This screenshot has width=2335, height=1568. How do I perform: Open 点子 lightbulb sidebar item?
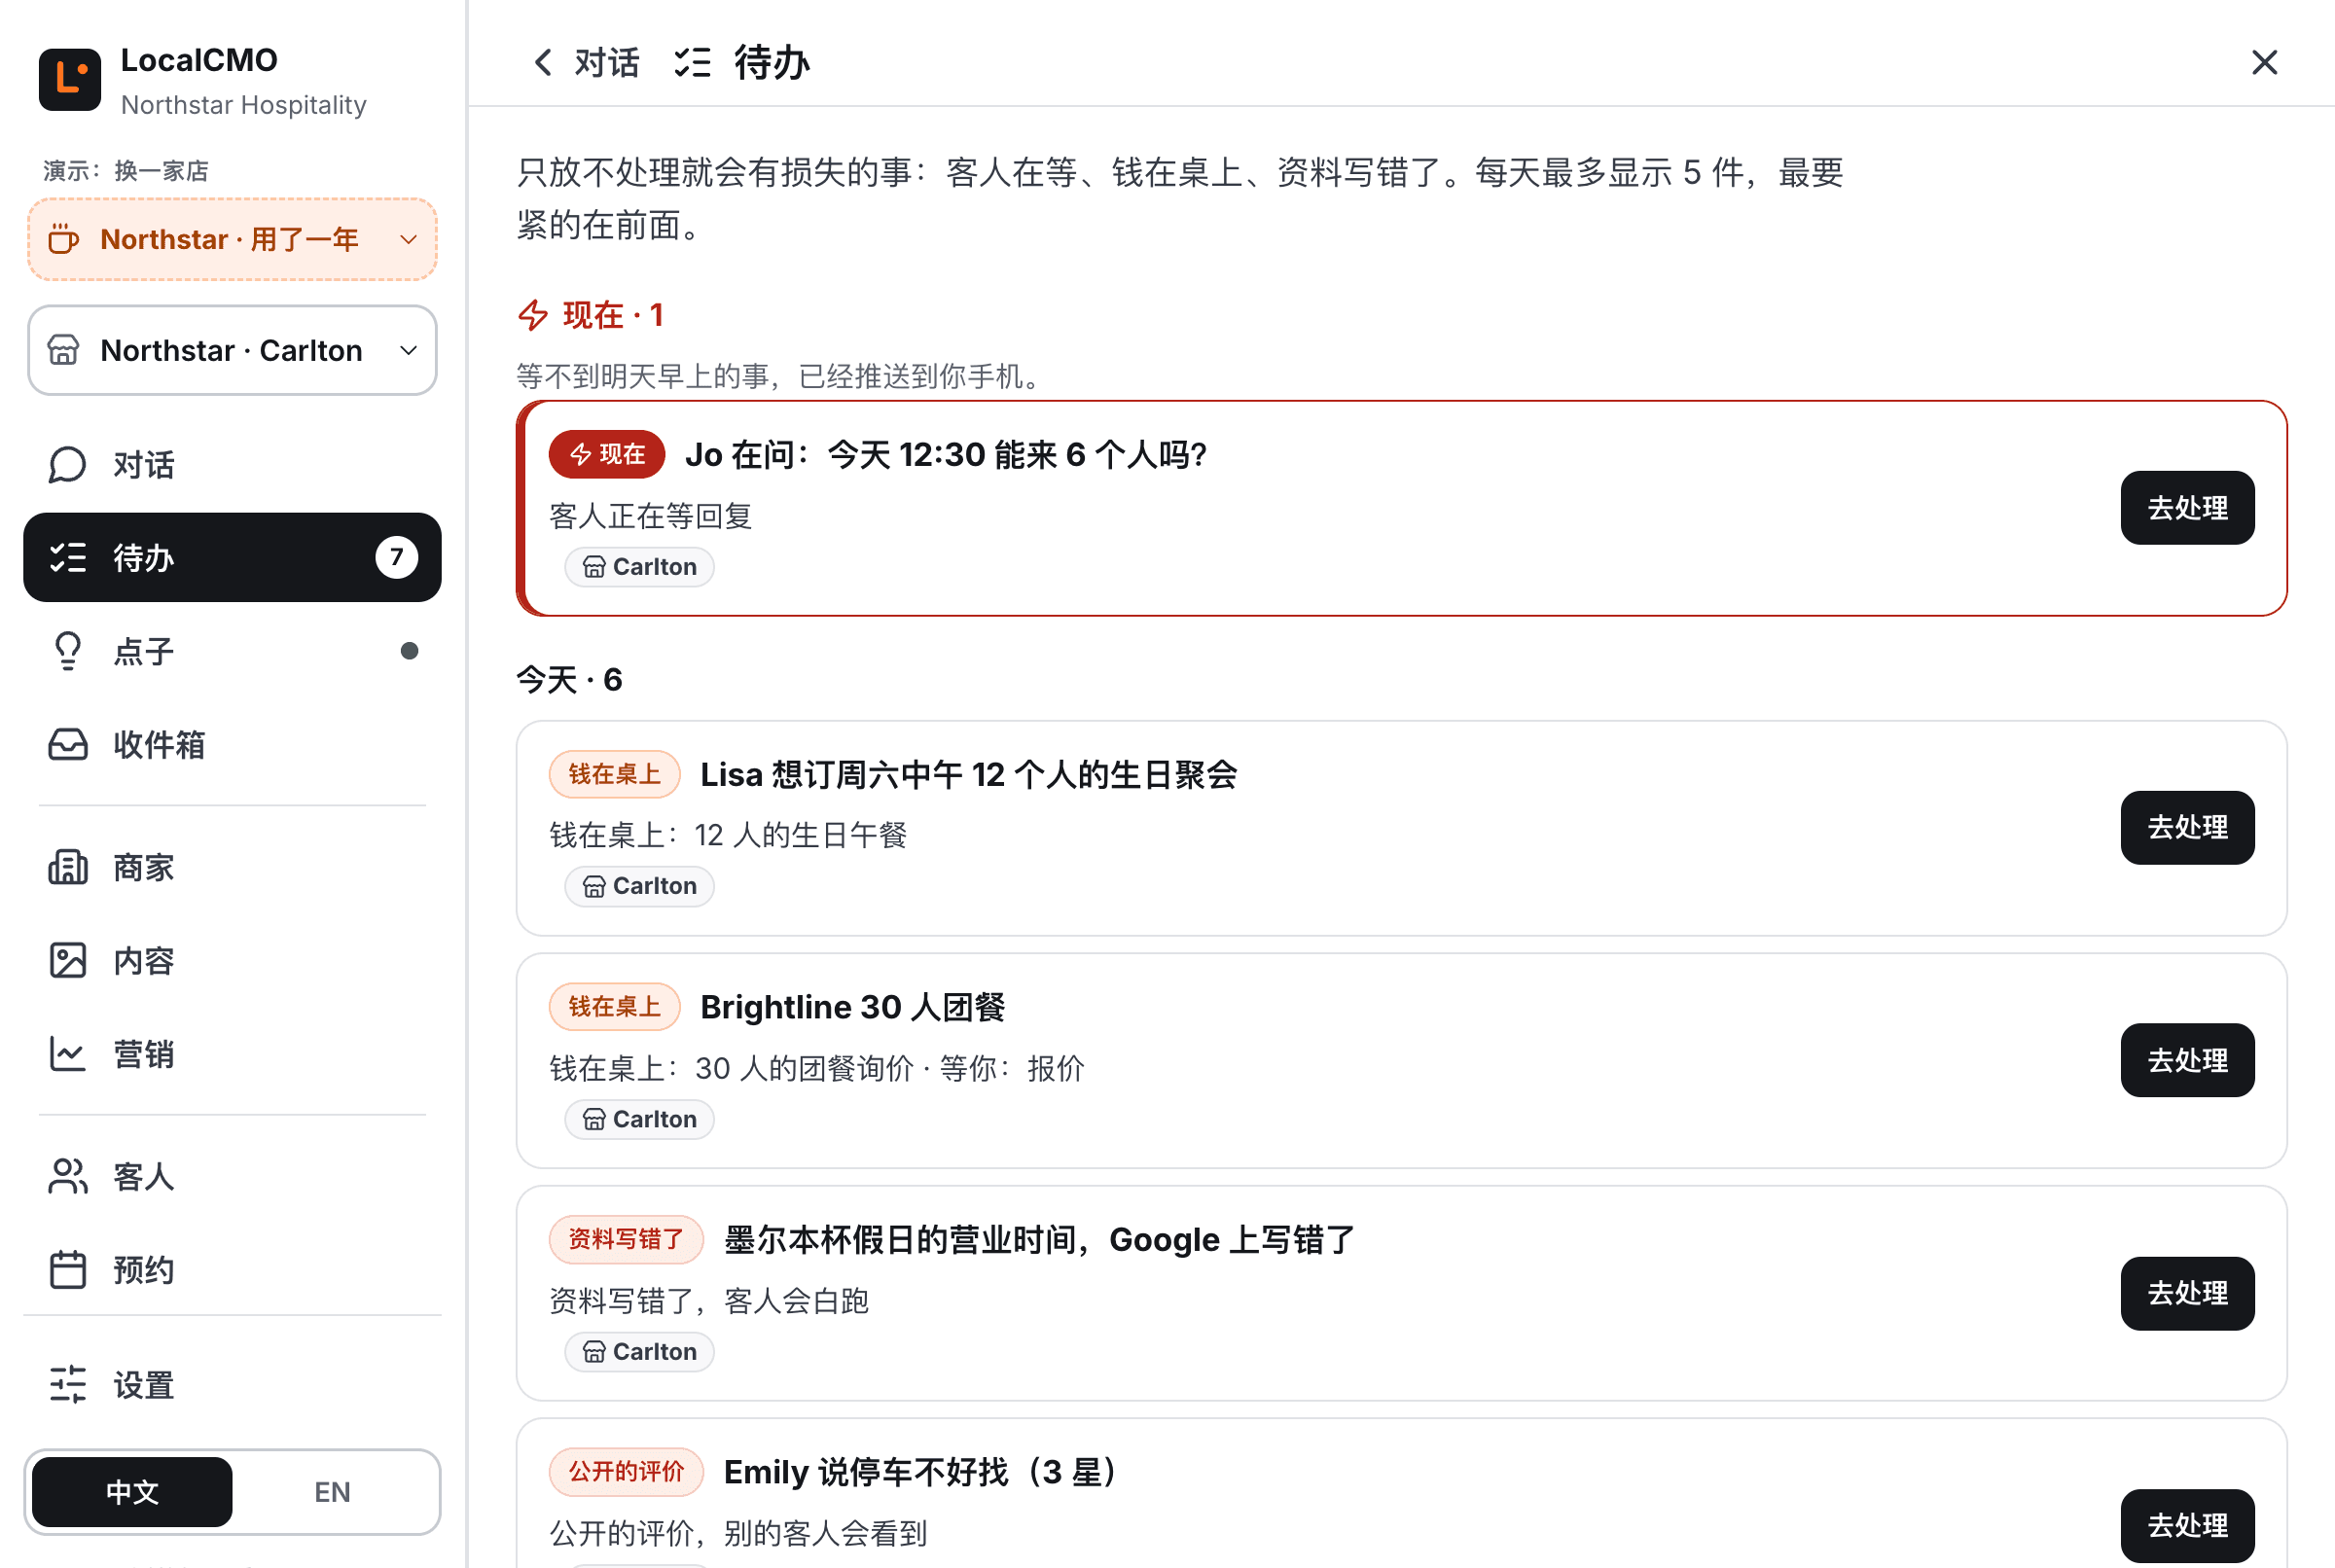[232, 651]
